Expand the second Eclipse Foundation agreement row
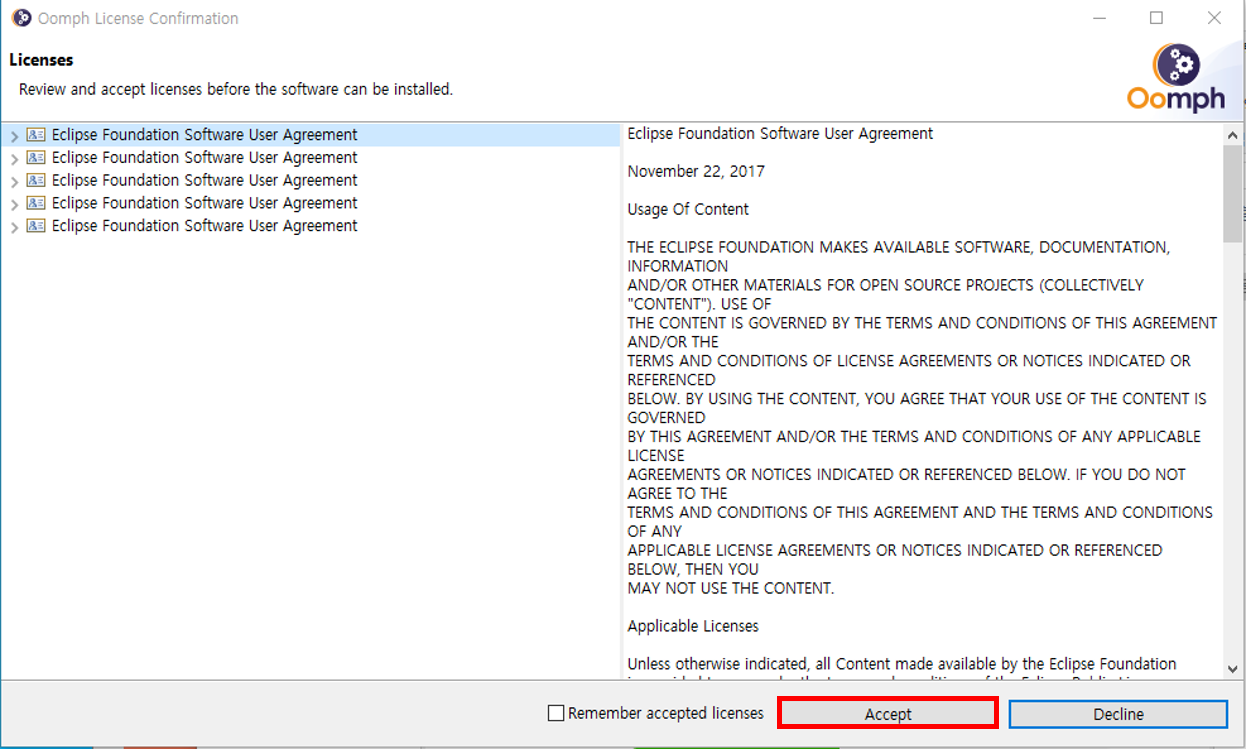The width and height of the screenshot is (1246, 749). coord(14,158)
